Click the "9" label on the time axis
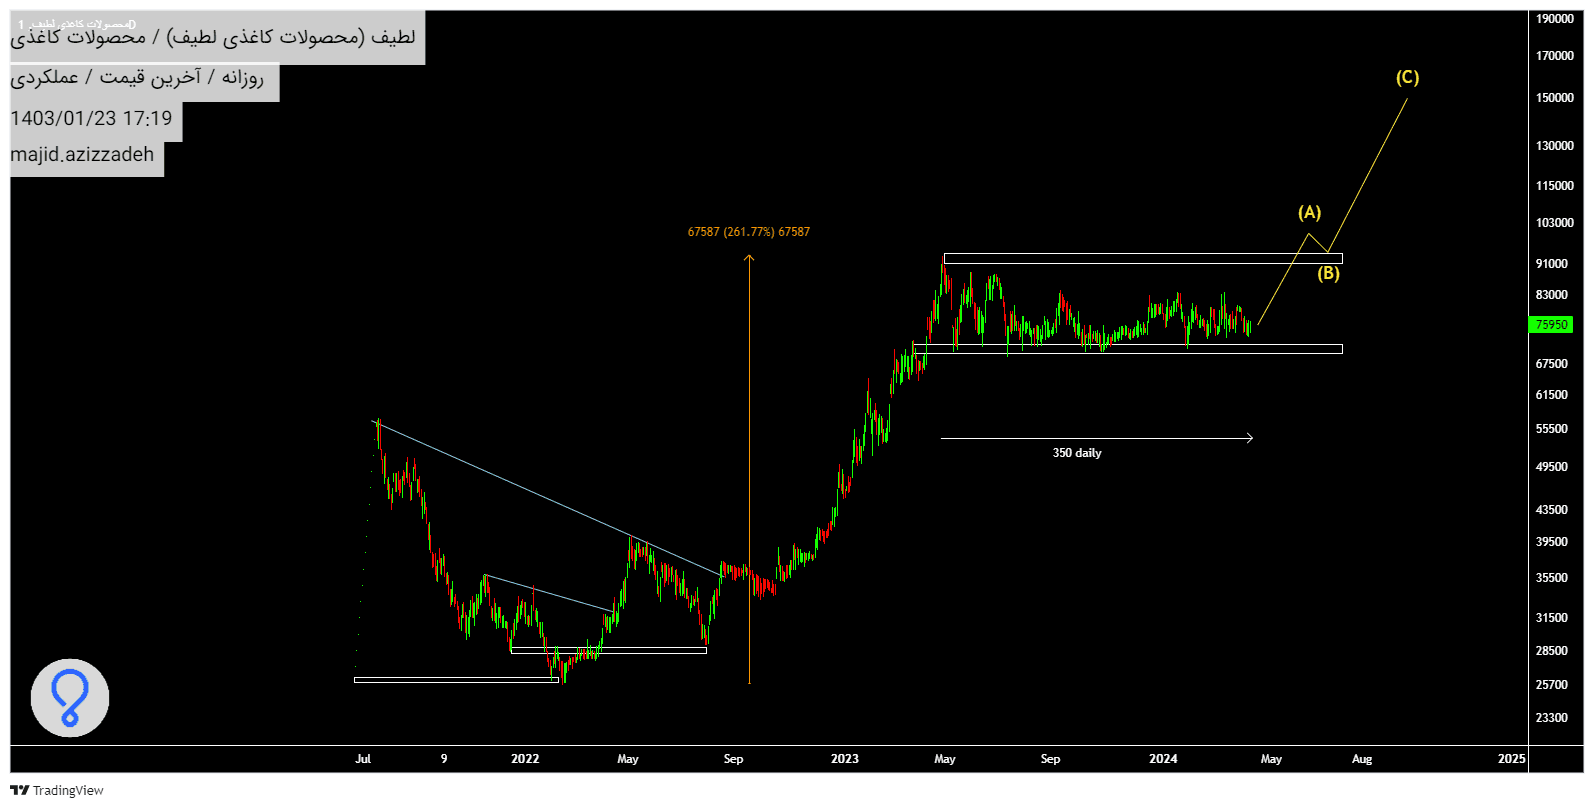Image resolution: width=1594 pixels, height=808 pixels. [444, 759]
